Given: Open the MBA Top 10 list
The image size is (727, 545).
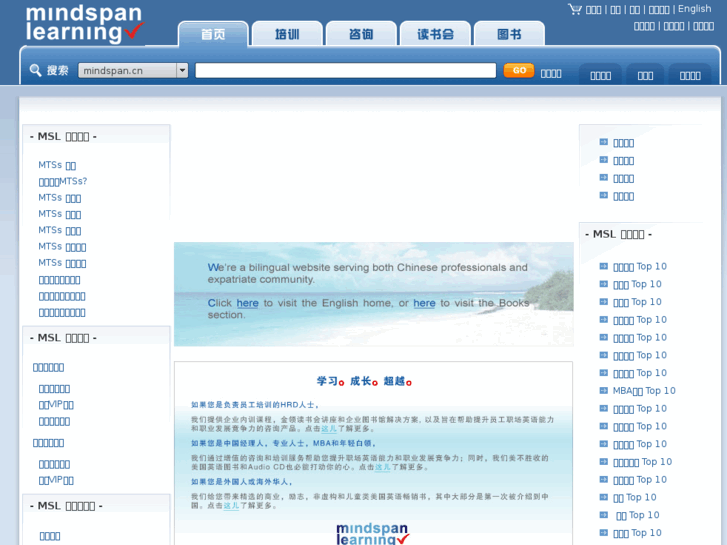Looking at the screenshot, I should click(644, 391).
